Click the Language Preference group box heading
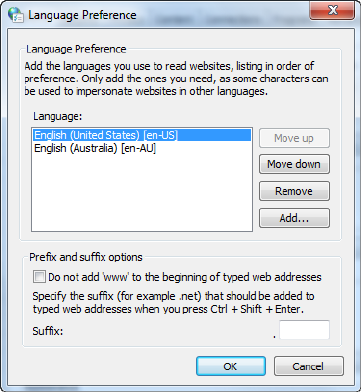361x392 pixels. coord(76,49)
